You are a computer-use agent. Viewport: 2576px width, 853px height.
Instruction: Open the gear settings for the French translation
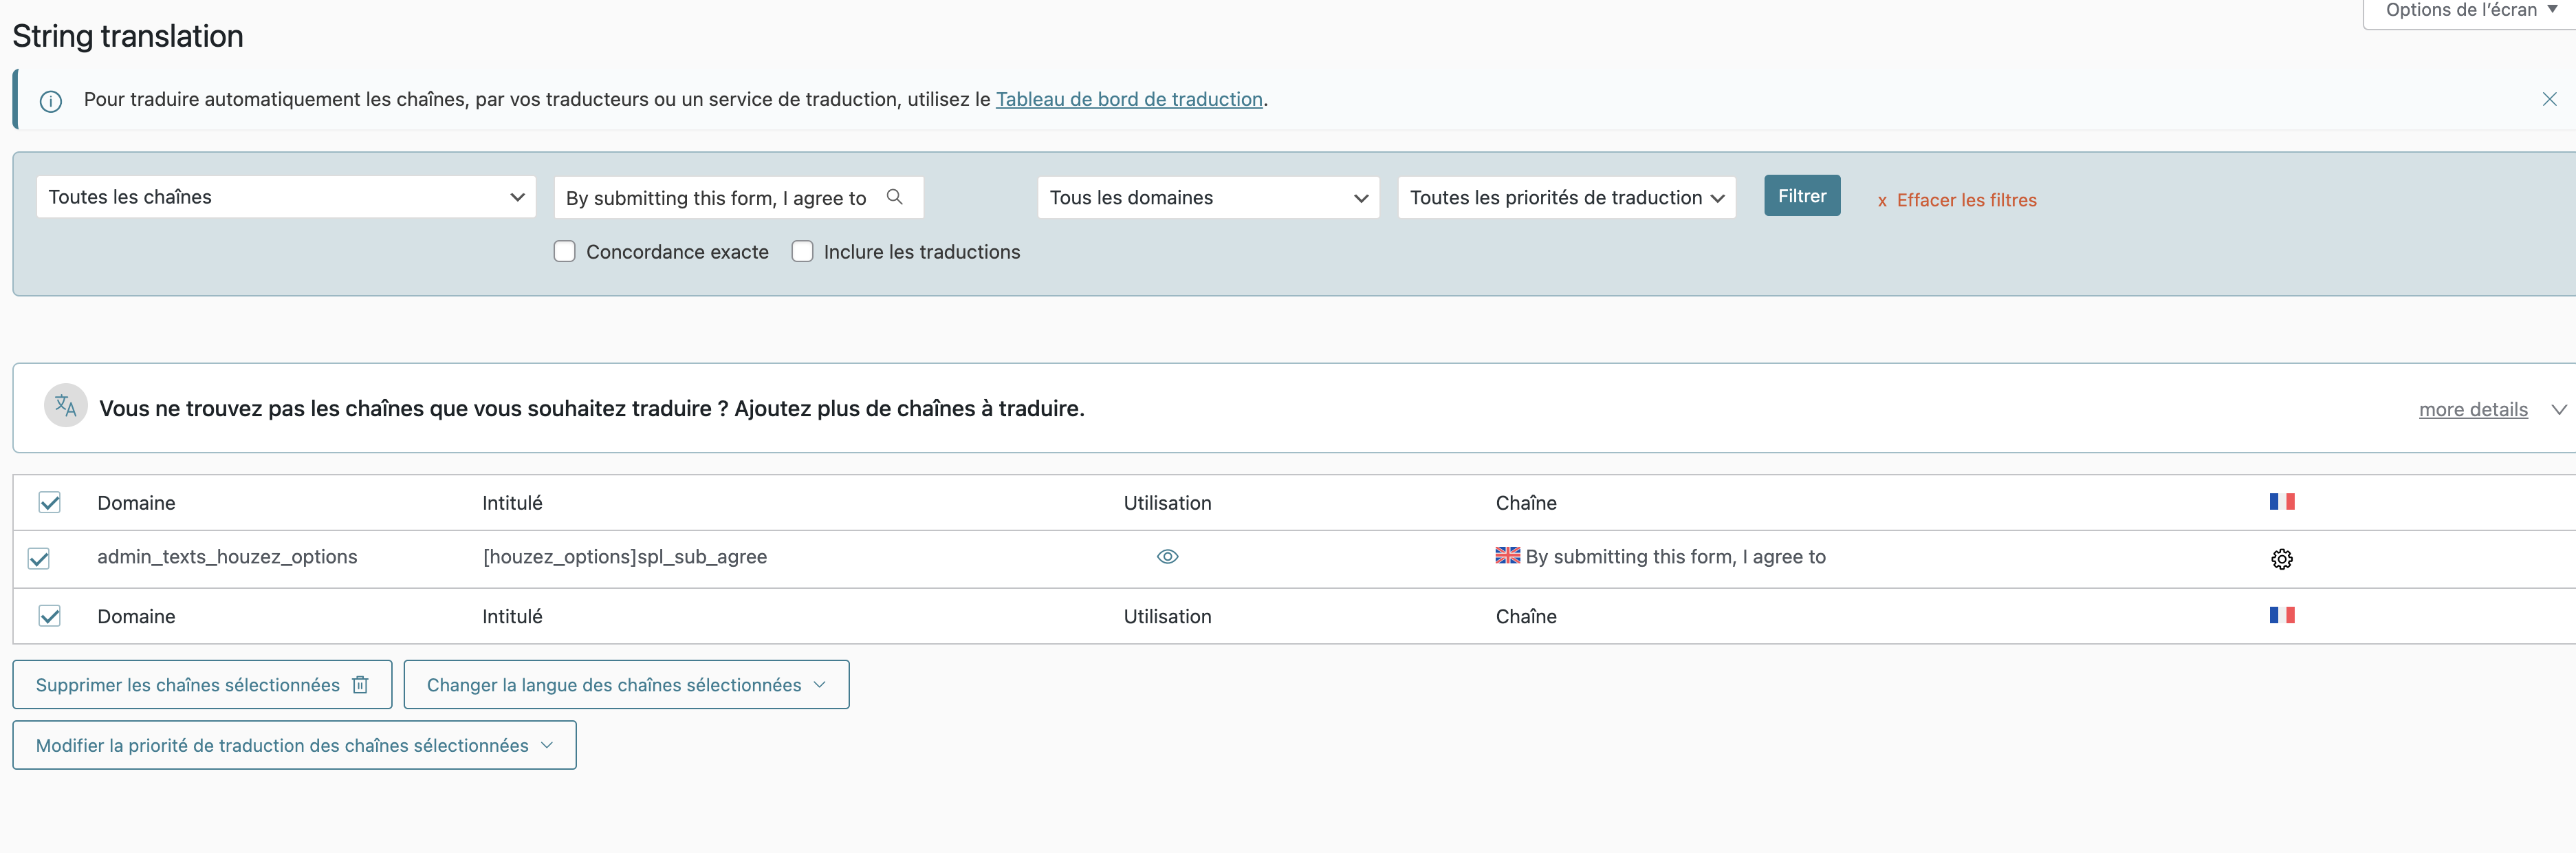(2281, 559)
